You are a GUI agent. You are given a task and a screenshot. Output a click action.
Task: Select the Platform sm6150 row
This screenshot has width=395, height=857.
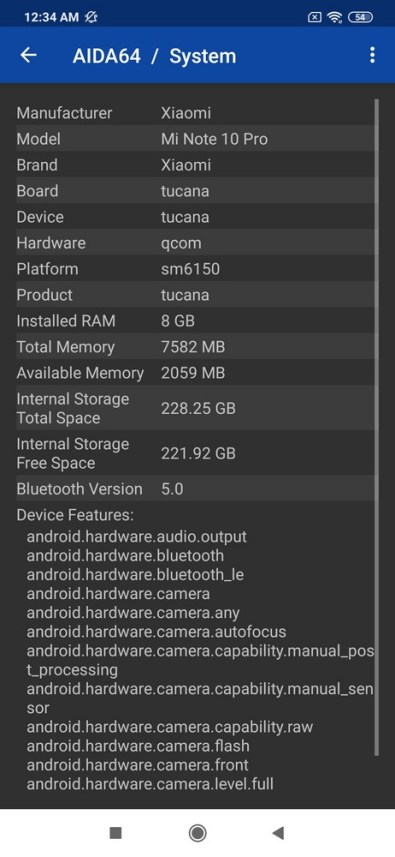pyautogui.click(x=195, y=269)
